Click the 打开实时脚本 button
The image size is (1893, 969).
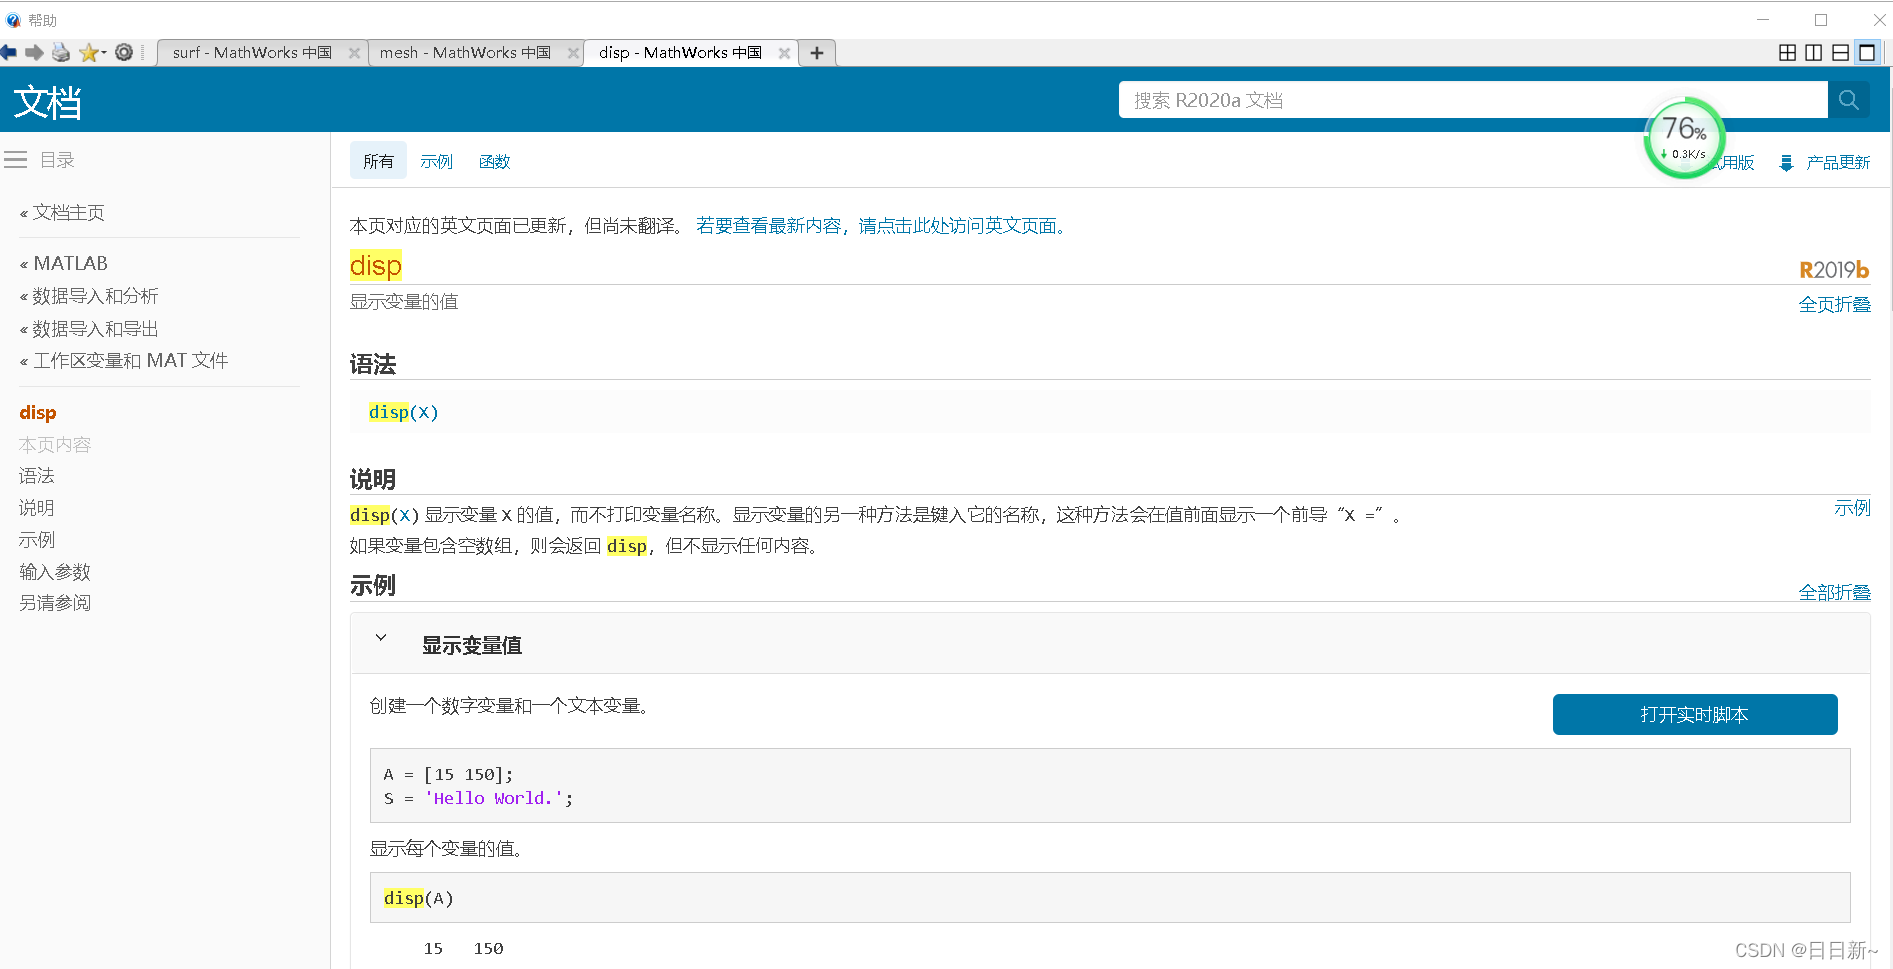coord(1694,715)
